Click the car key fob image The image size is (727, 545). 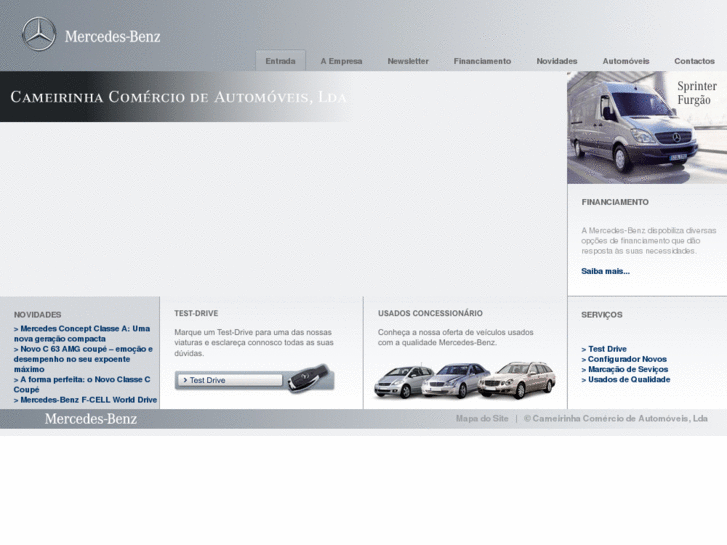[x=310, y=378]
